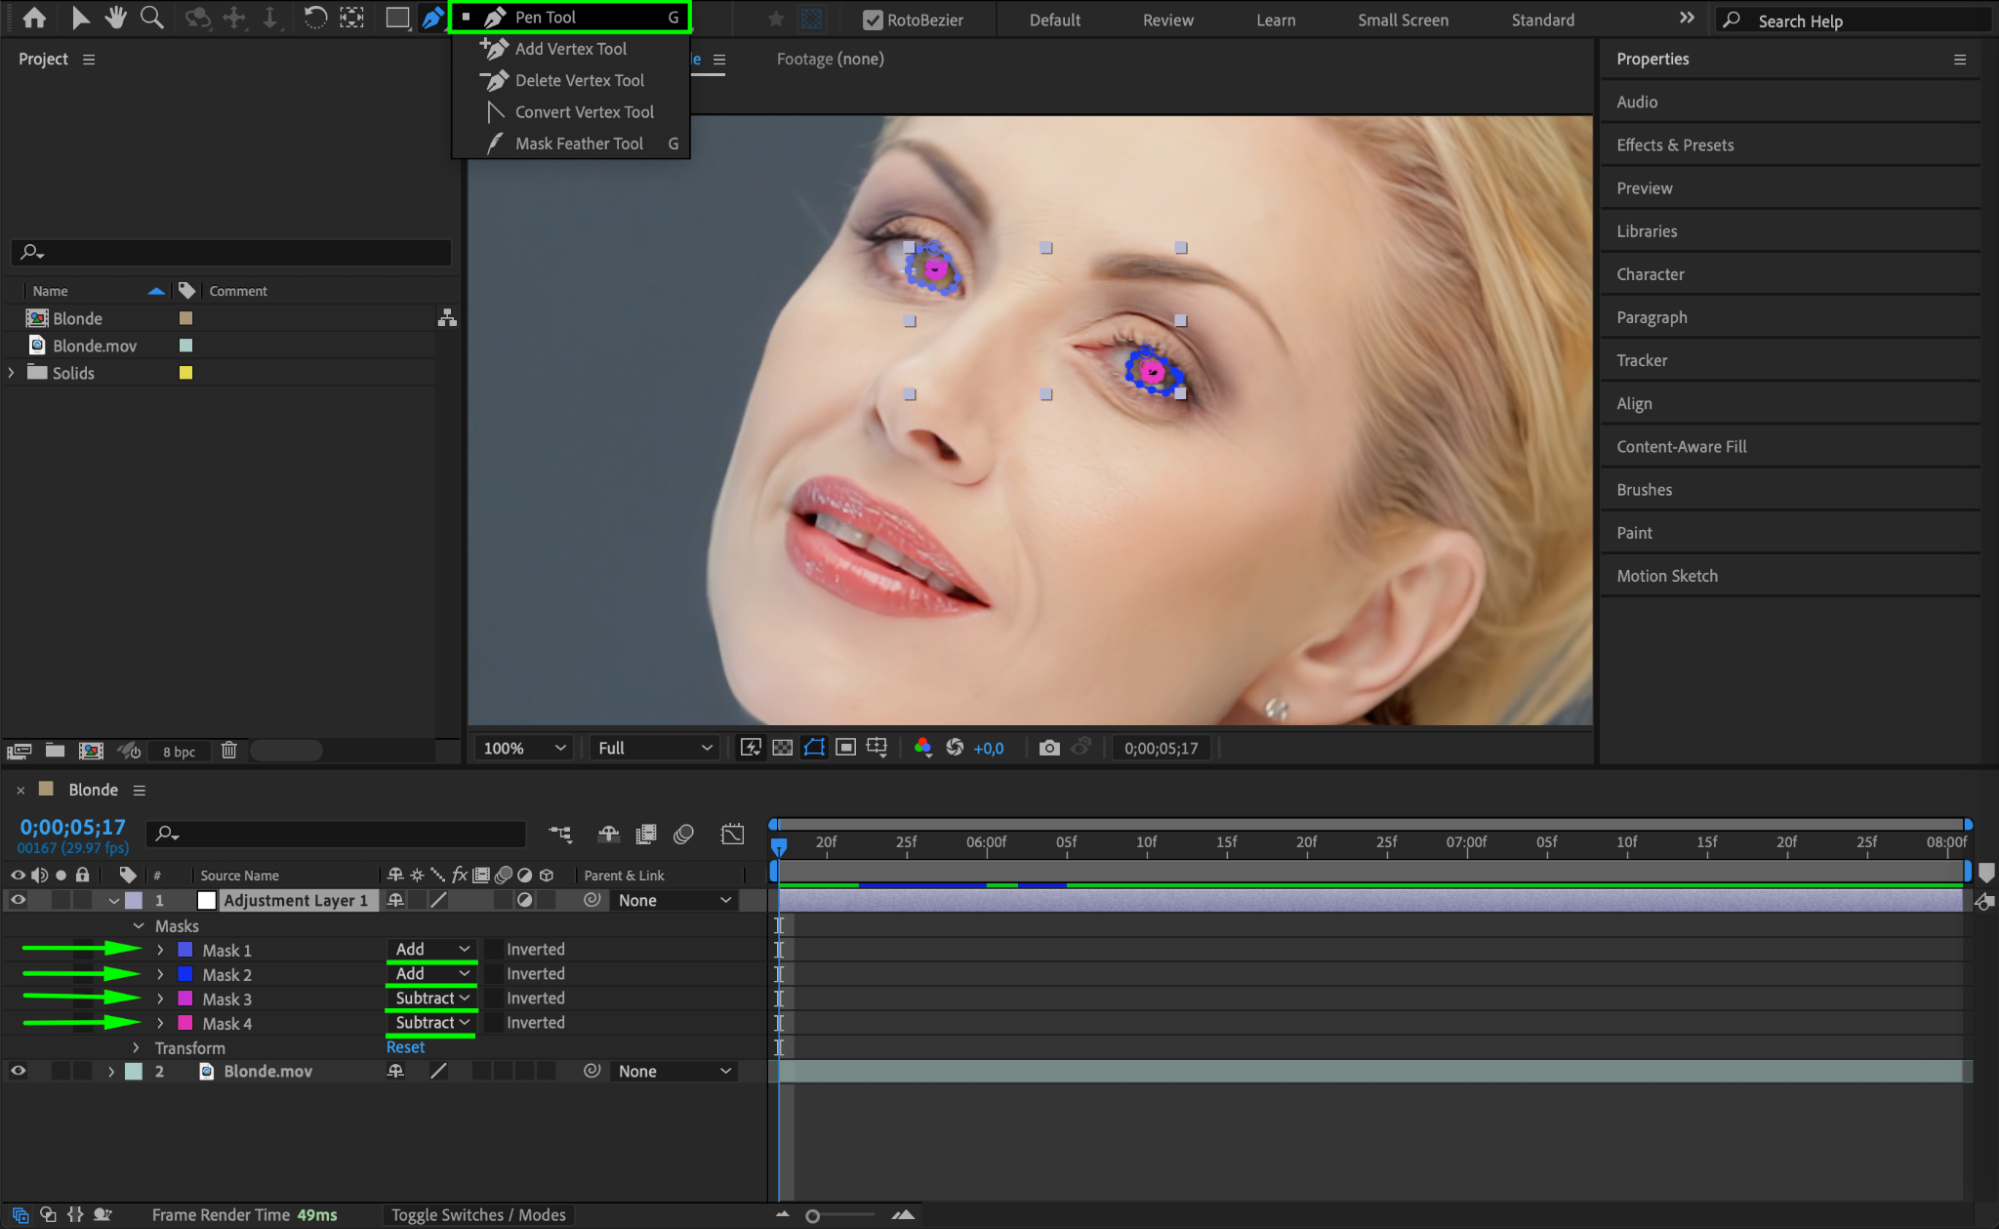
Task: Click Mask 4 pink color swatch
Action: 185,1023
